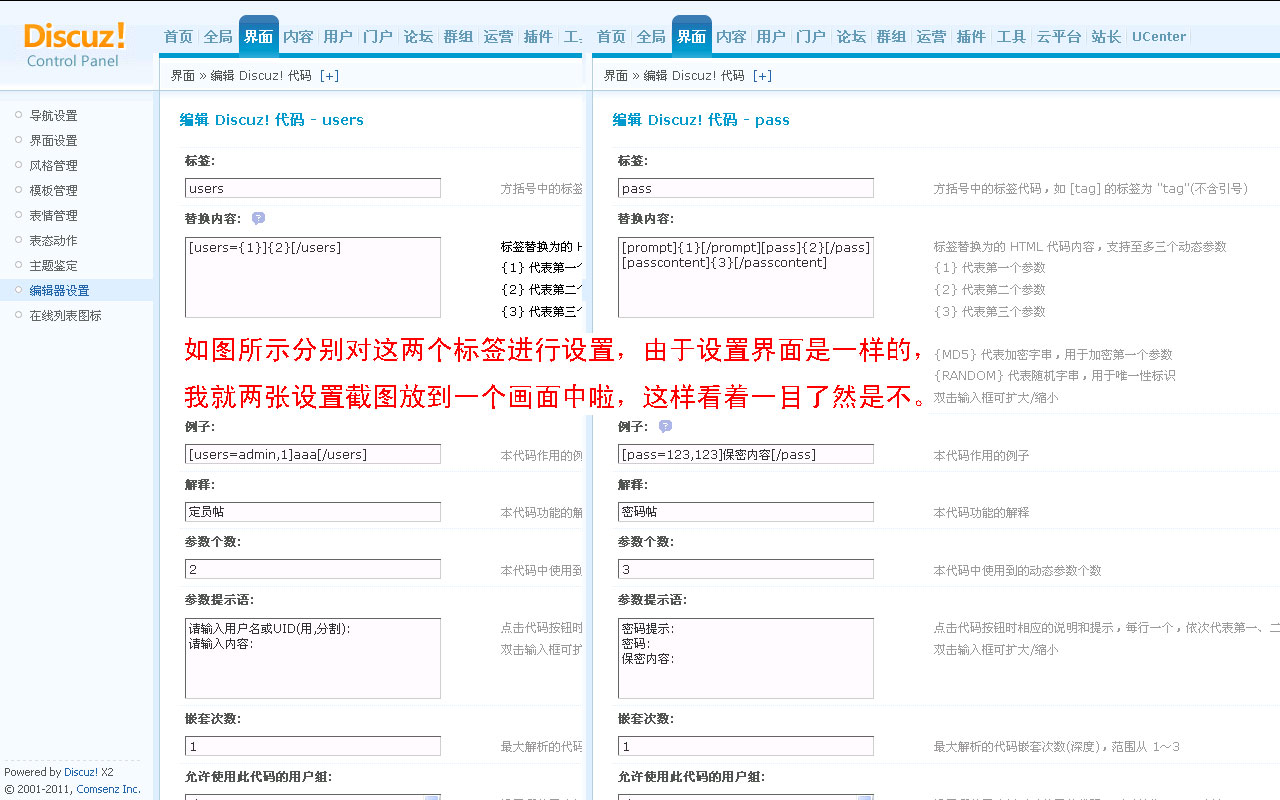Viewport: 1280px width, 800px height.
Task: Open 群组 tab in pass panel
Action: pos(891,37)
